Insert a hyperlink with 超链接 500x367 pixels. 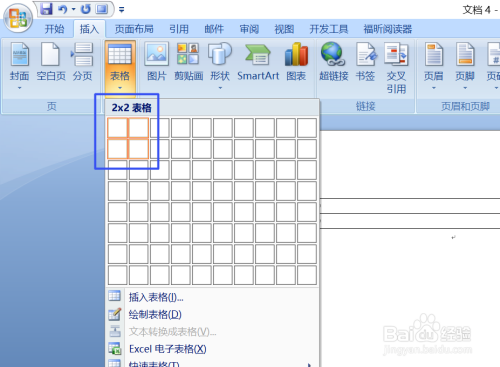333,62
